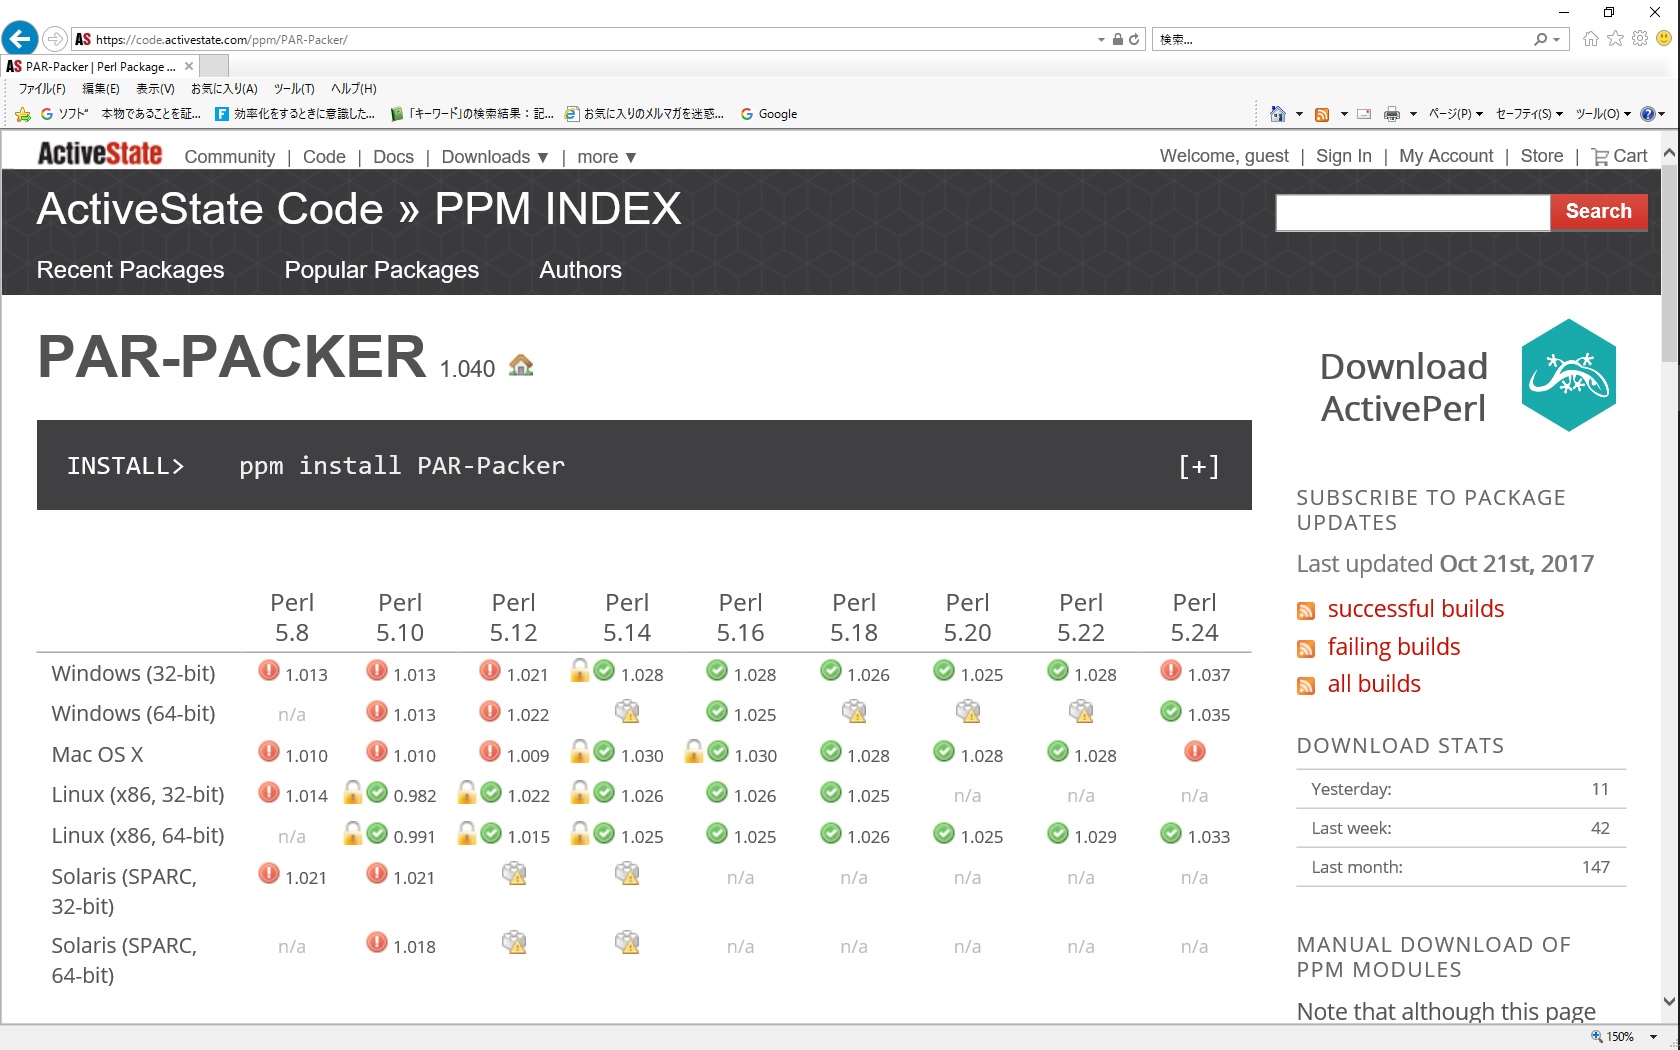Open the My Account link
1680x1050 pixels.
tap(1446, 156)
